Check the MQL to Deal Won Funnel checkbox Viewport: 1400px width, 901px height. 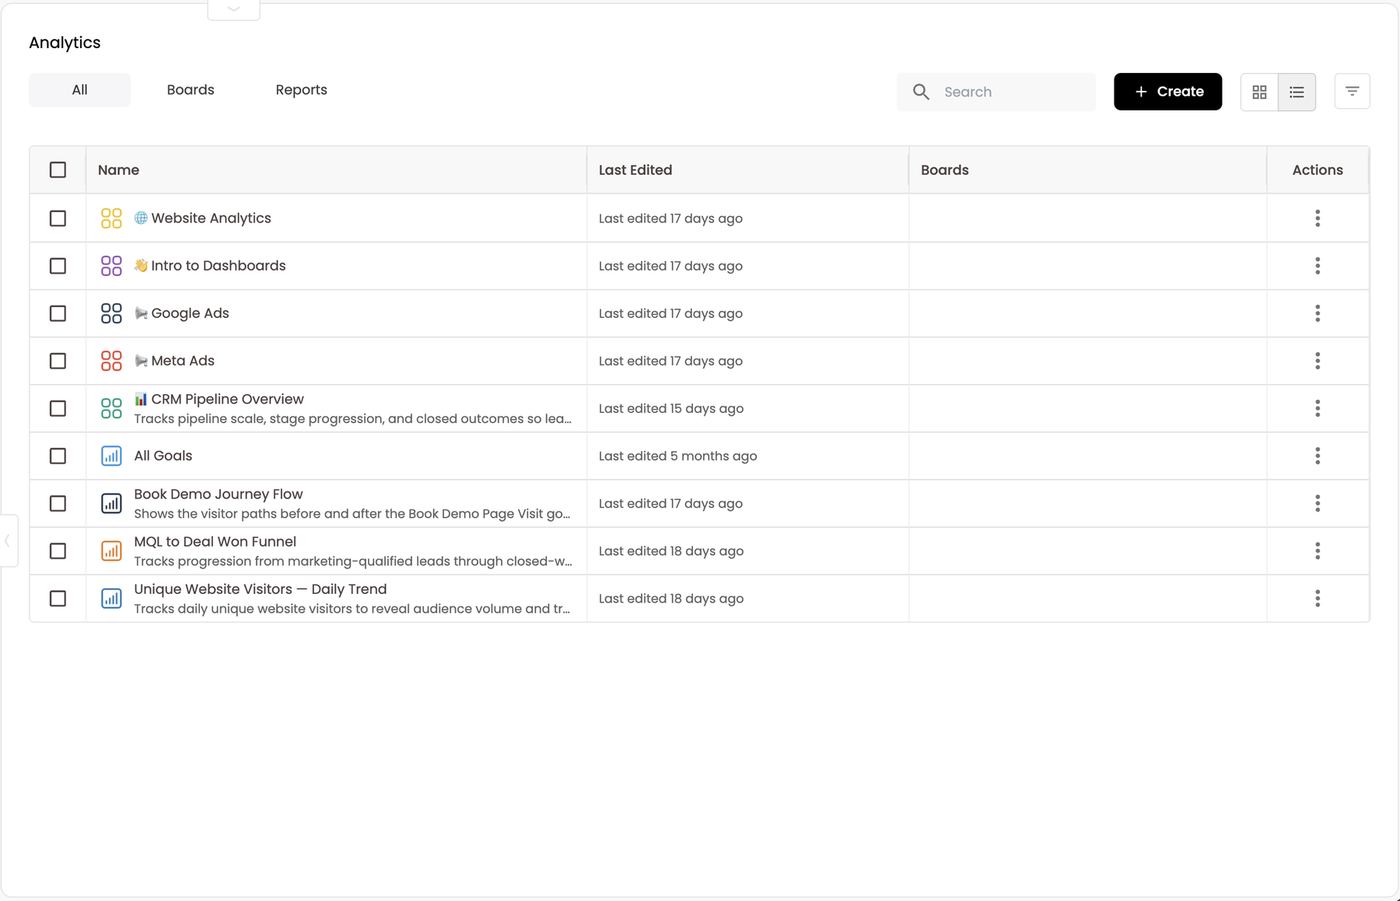(x=58, y=551)
